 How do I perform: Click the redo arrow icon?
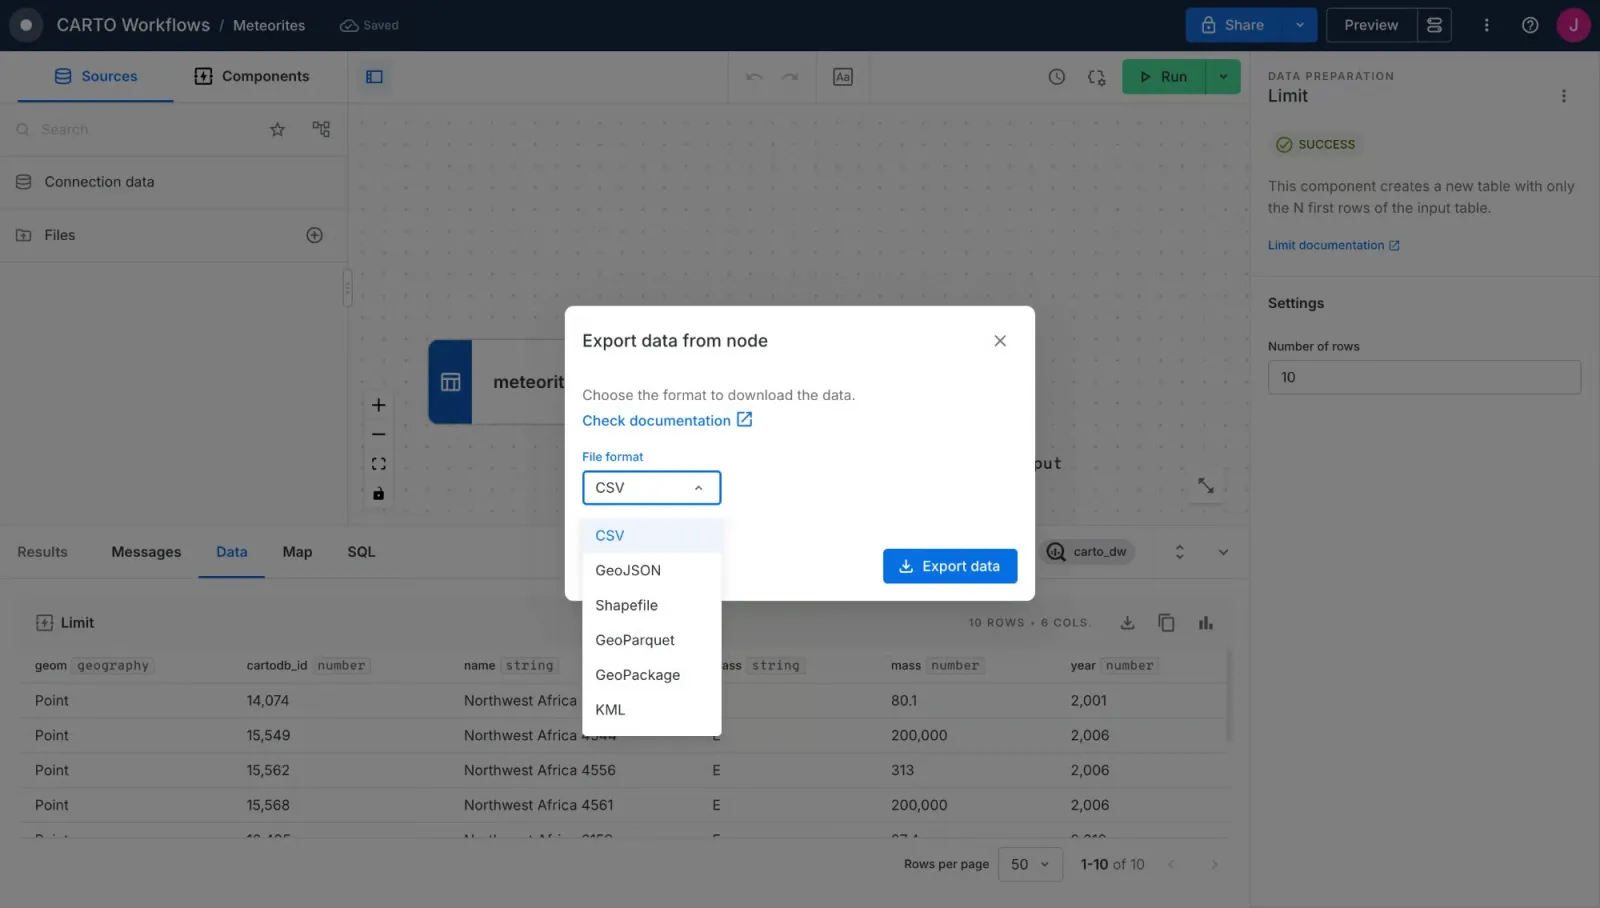(790, 77)
